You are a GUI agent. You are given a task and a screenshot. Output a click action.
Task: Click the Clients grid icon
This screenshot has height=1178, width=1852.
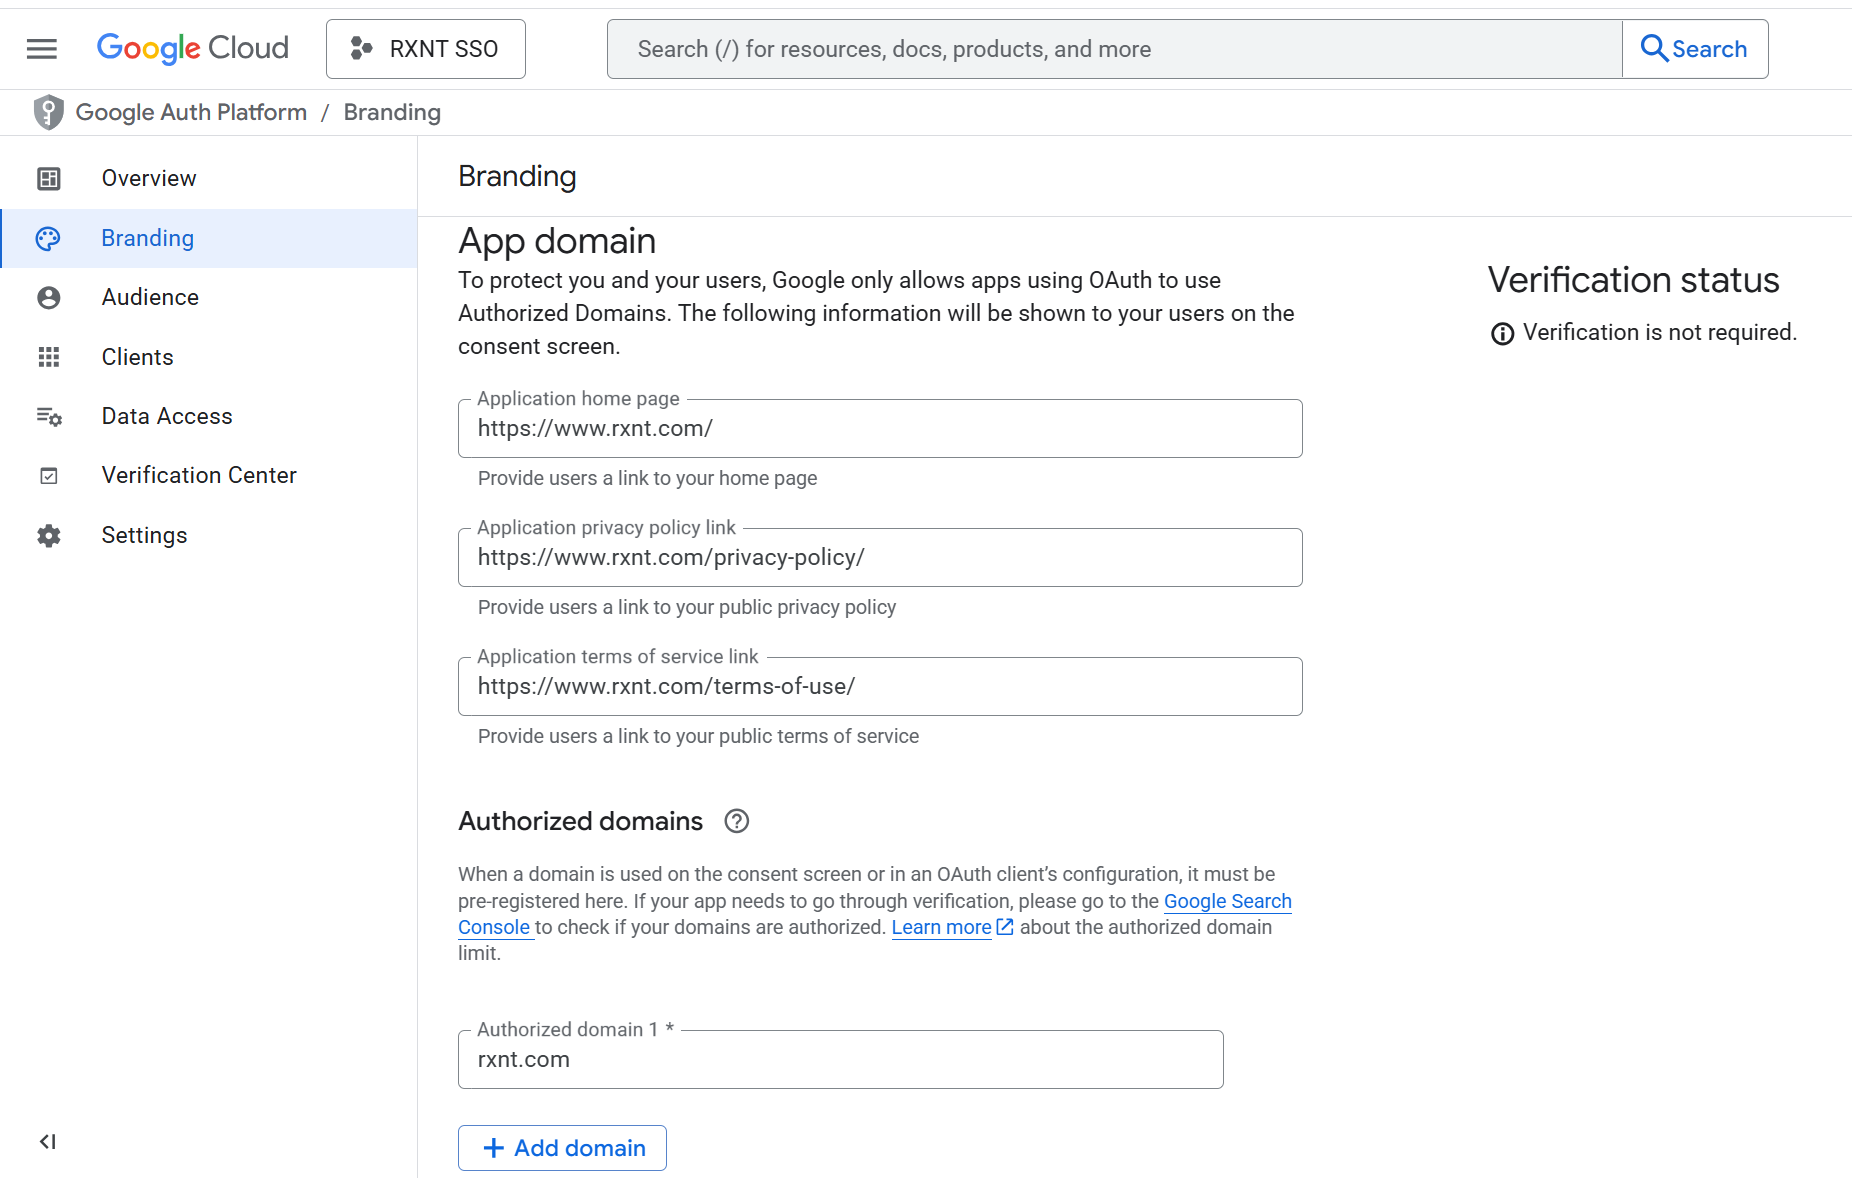(x=49, y=357)
